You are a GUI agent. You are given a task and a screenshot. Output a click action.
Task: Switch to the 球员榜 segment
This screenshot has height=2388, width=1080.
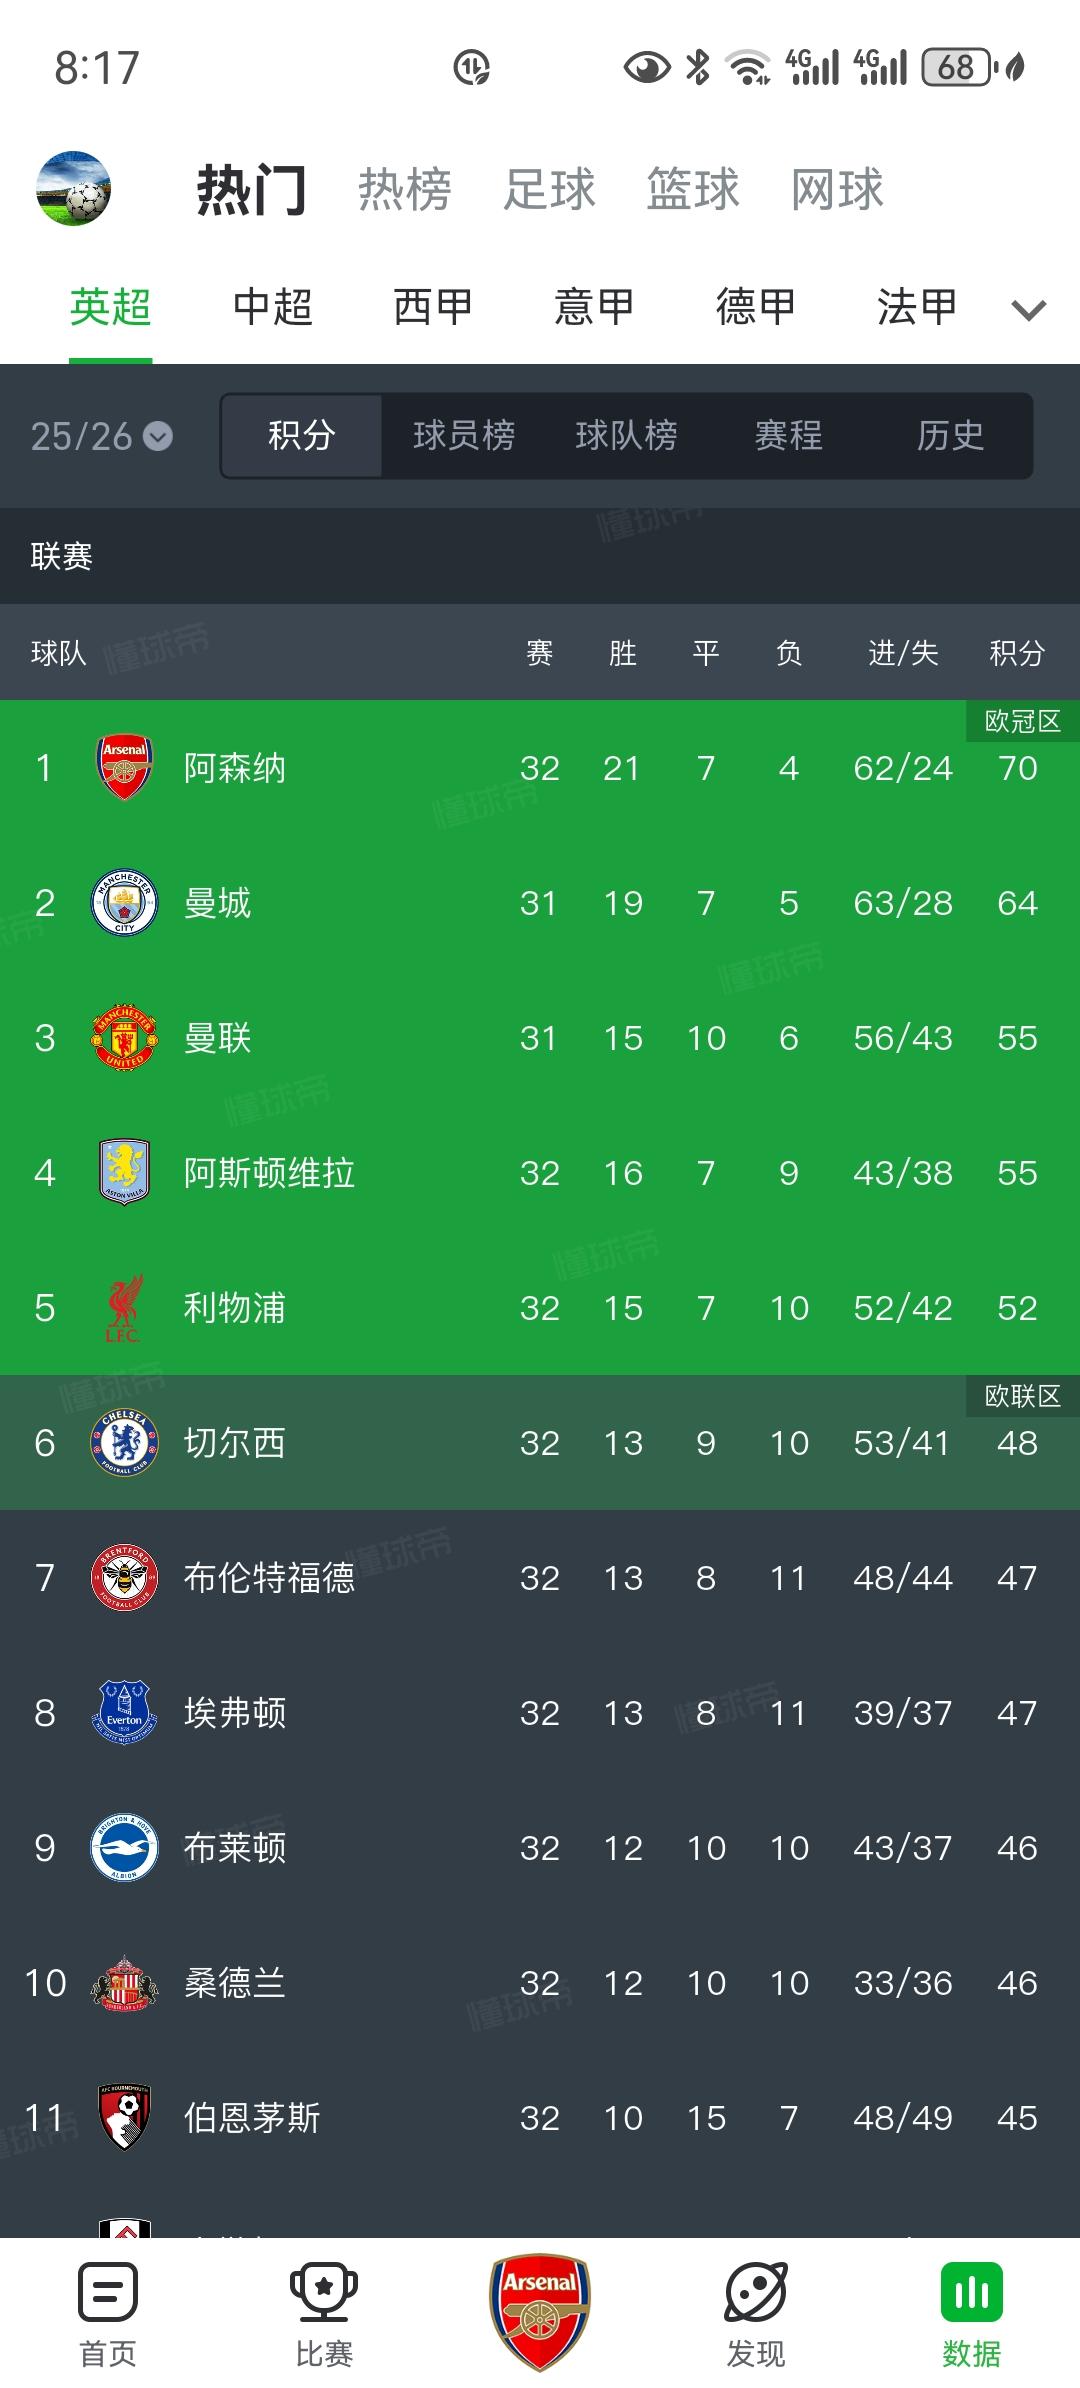pyautogui.click(x=464, y=436)
